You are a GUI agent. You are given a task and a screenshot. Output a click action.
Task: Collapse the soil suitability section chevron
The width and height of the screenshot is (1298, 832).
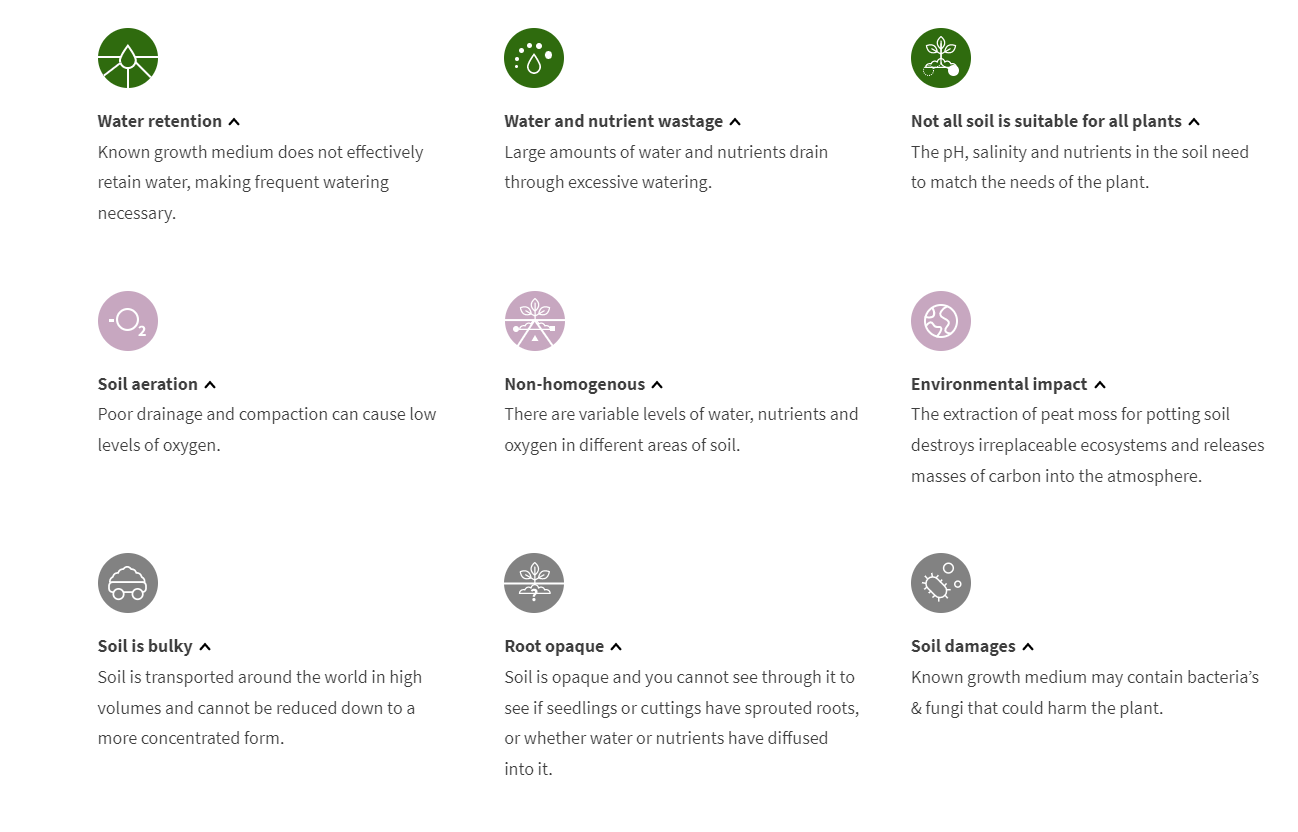(1194, 122)
